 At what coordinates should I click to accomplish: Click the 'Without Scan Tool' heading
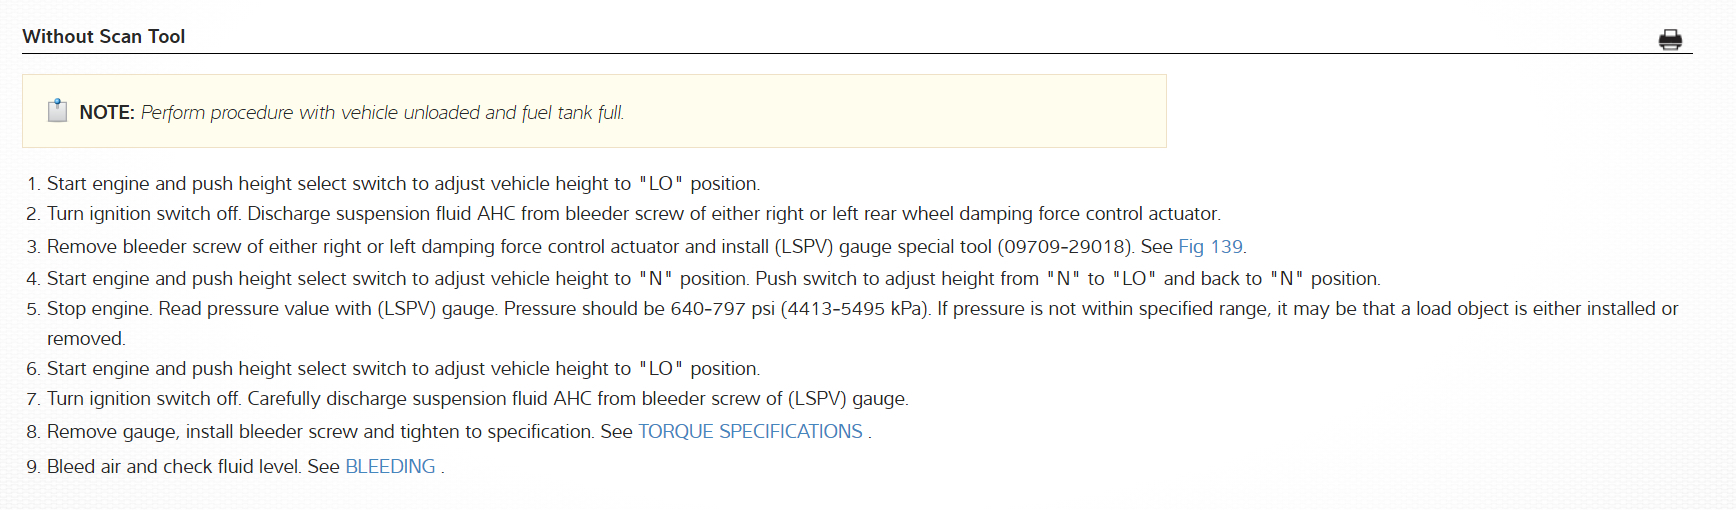tap(104, 37)
